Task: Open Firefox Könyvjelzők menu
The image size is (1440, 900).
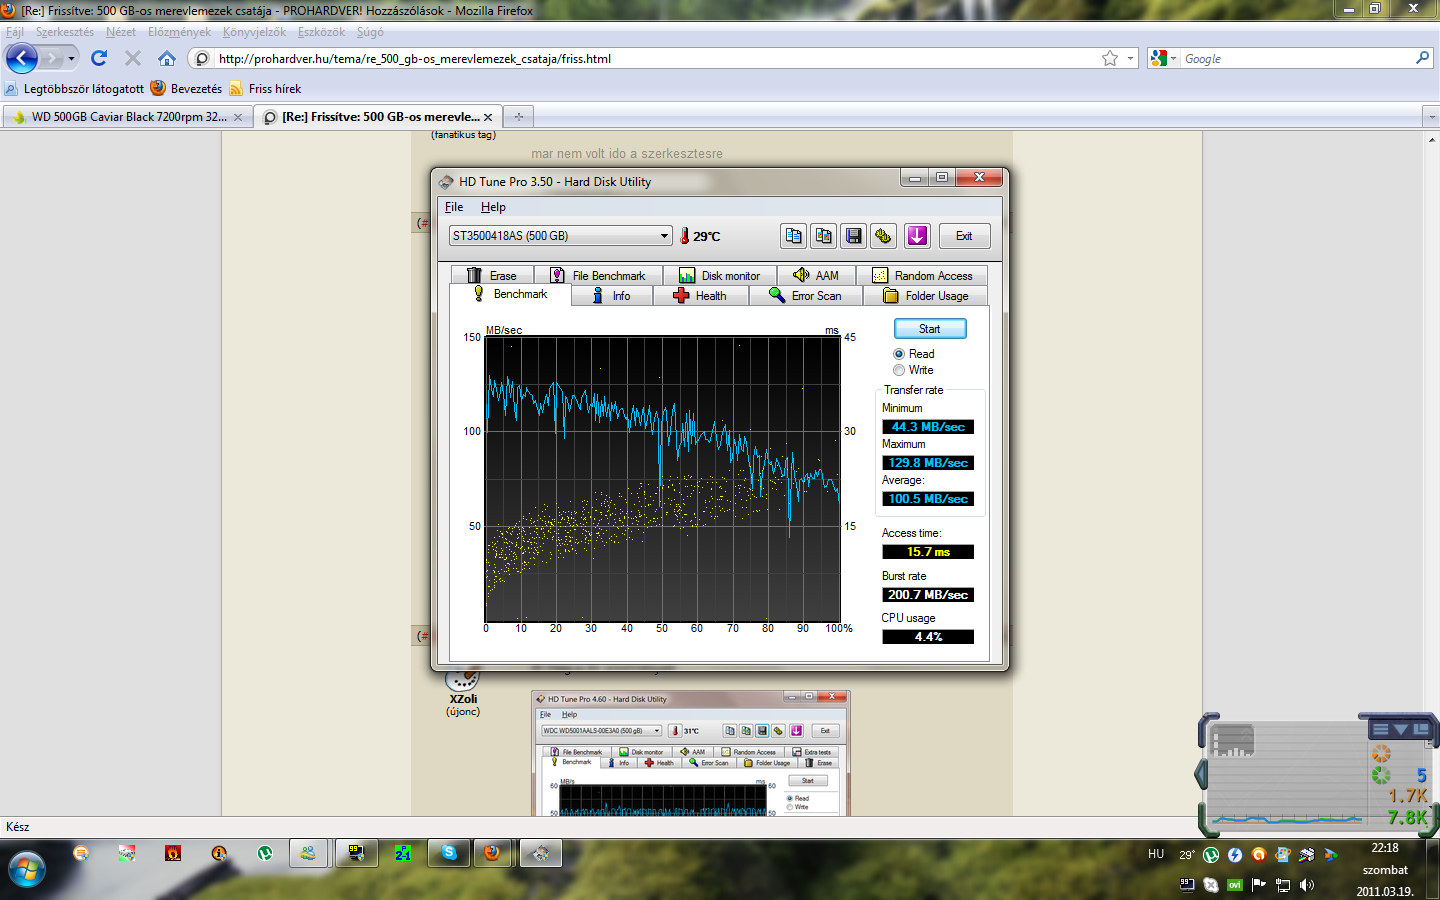Action: pos(254,32)
